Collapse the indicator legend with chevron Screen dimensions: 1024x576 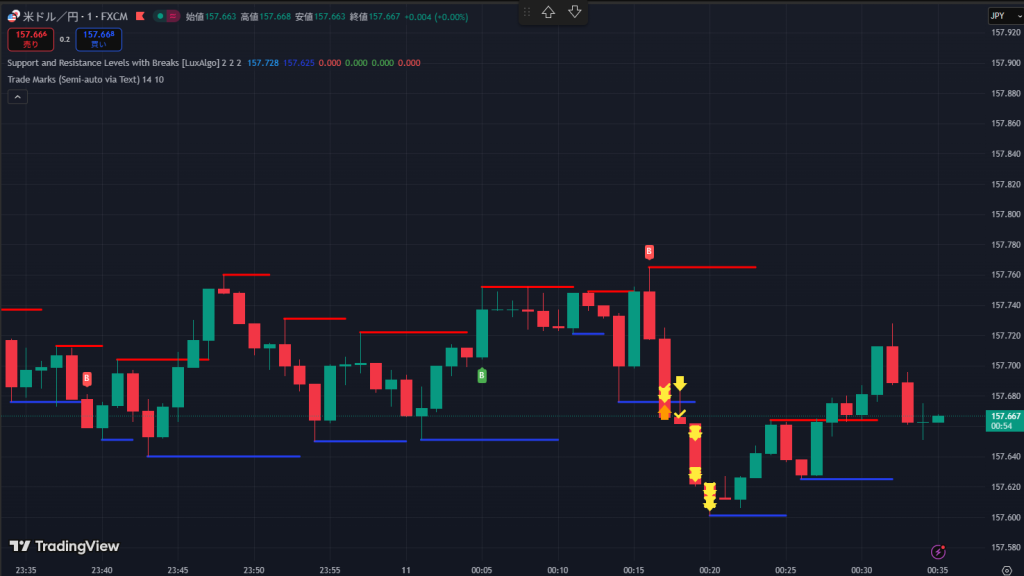pos(17,97)
